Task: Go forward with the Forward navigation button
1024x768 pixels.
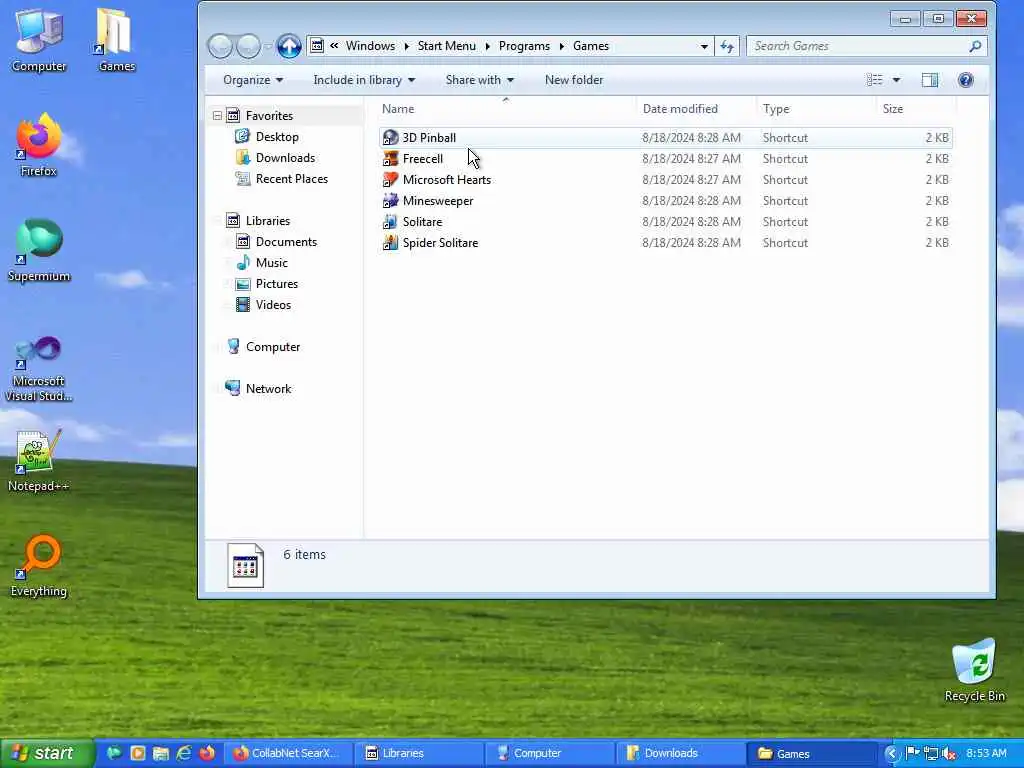Action: click(248, 46)
